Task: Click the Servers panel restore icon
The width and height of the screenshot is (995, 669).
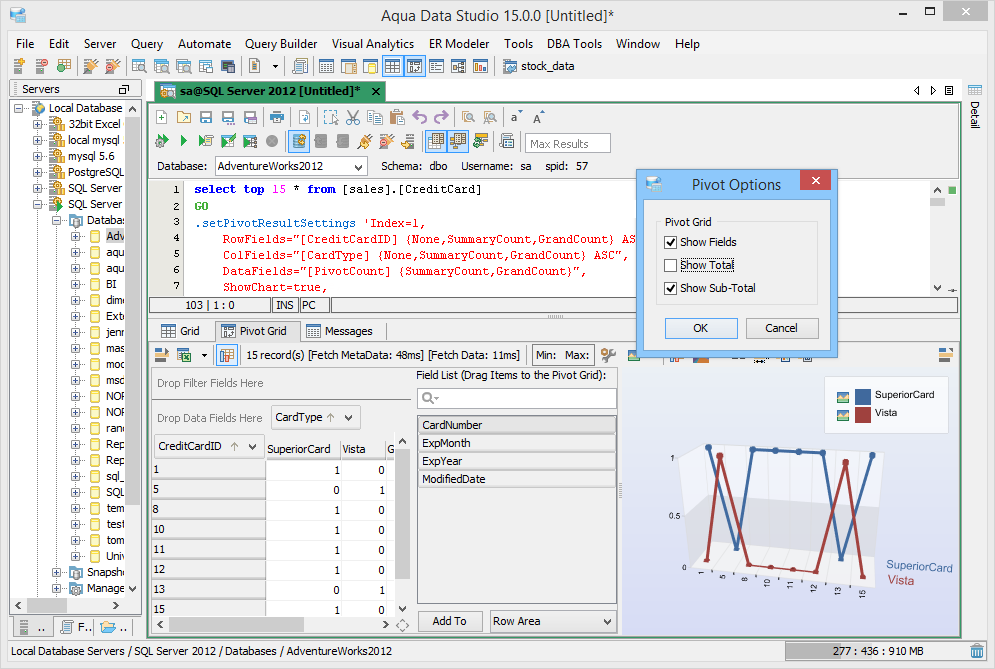Action: 124,89
